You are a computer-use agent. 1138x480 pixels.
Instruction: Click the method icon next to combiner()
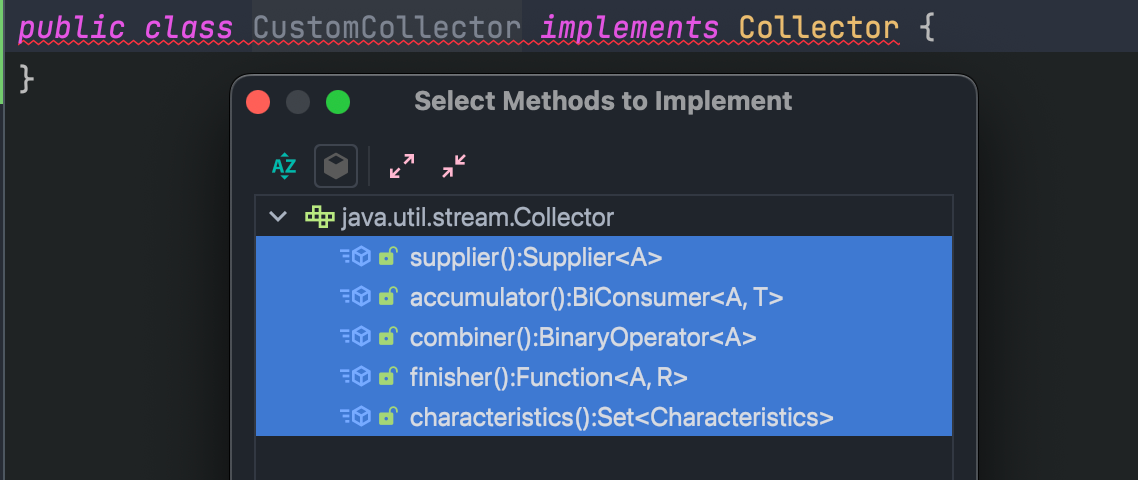click(356, 336)
